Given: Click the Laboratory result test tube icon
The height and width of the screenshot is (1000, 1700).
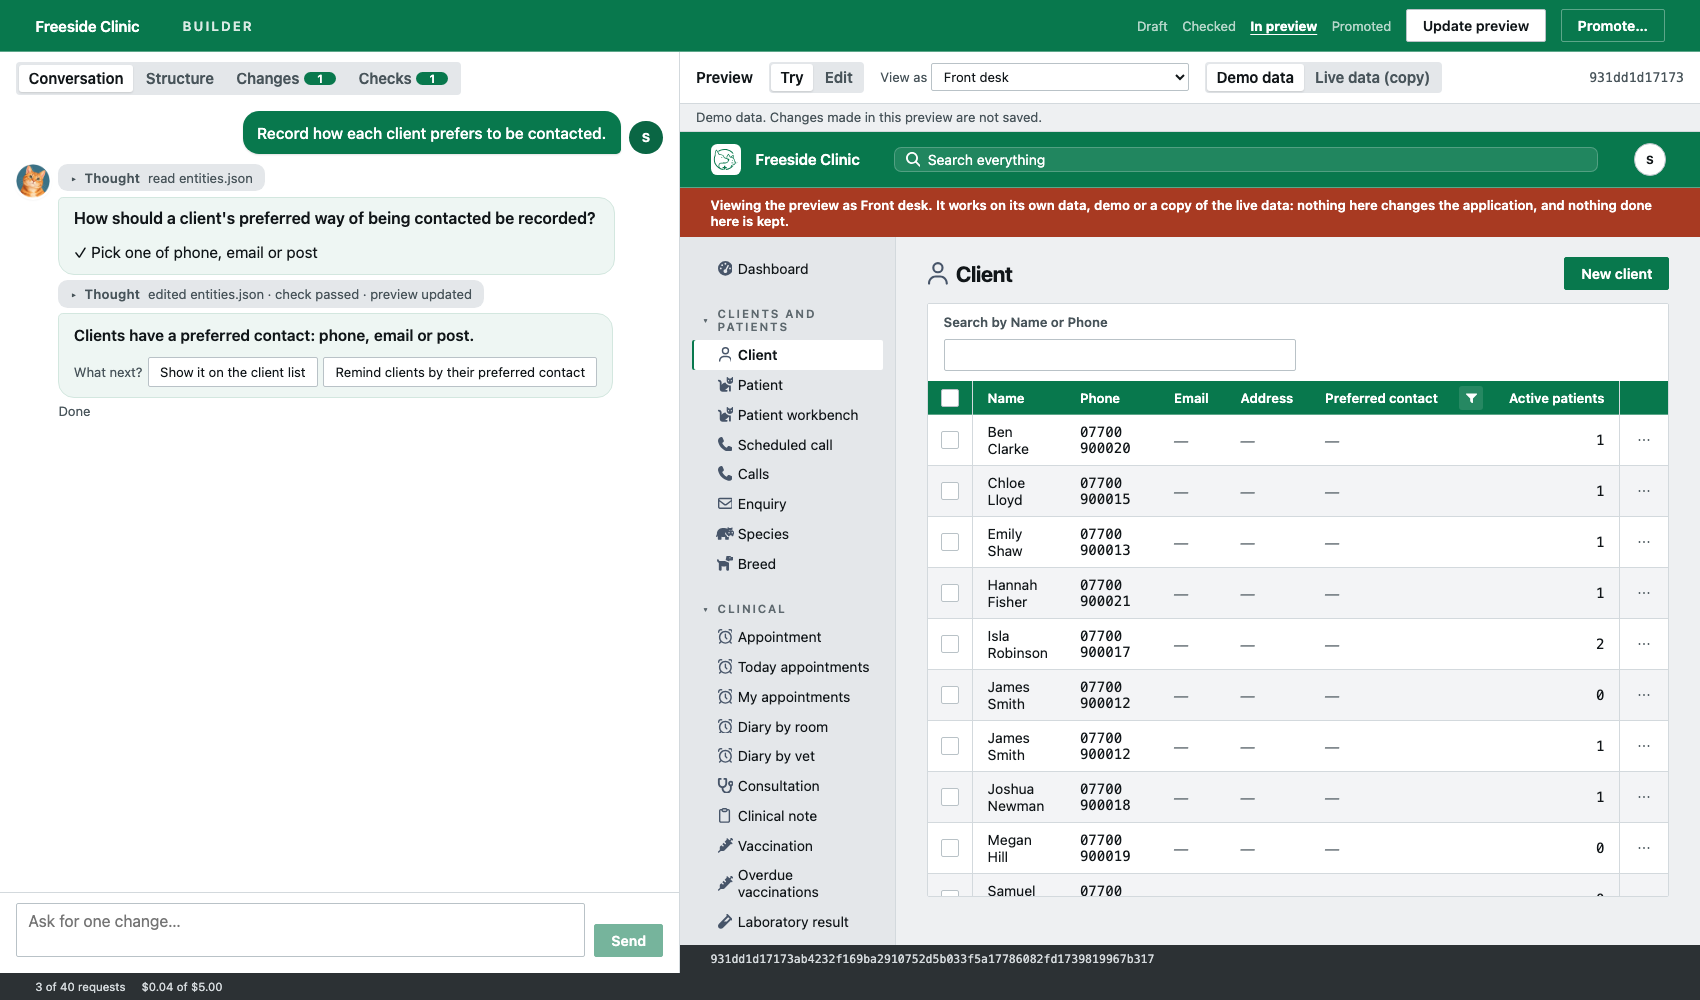Looking at the screenshot, I should [725, 922].
